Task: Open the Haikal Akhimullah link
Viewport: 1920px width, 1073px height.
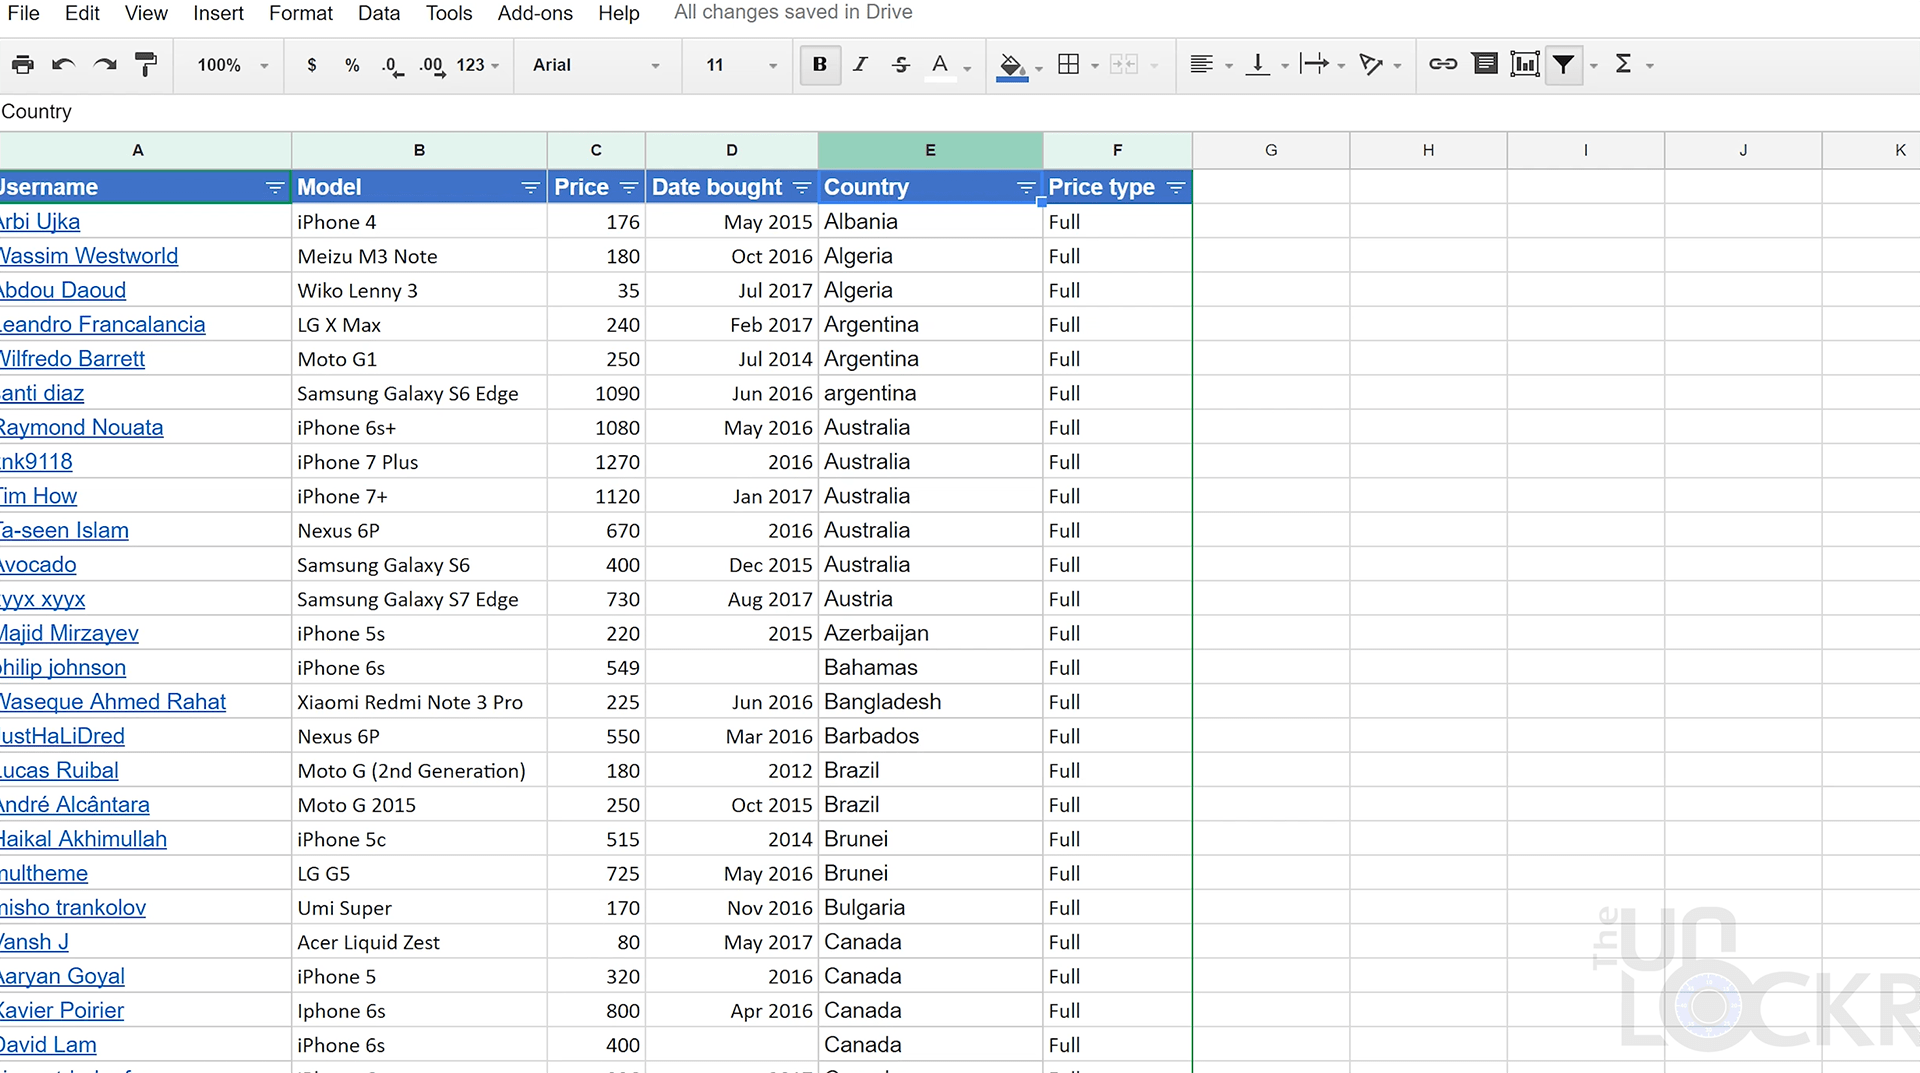Action: point(83,839)
